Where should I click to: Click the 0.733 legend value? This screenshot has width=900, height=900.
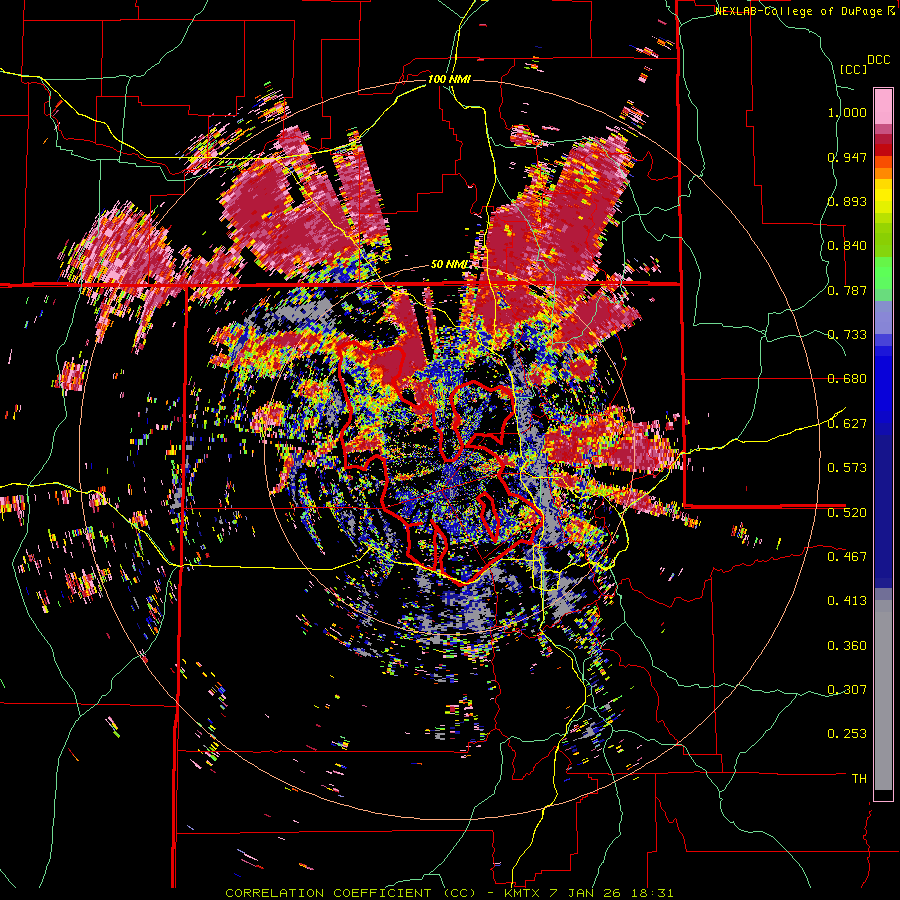coord(847,335)
